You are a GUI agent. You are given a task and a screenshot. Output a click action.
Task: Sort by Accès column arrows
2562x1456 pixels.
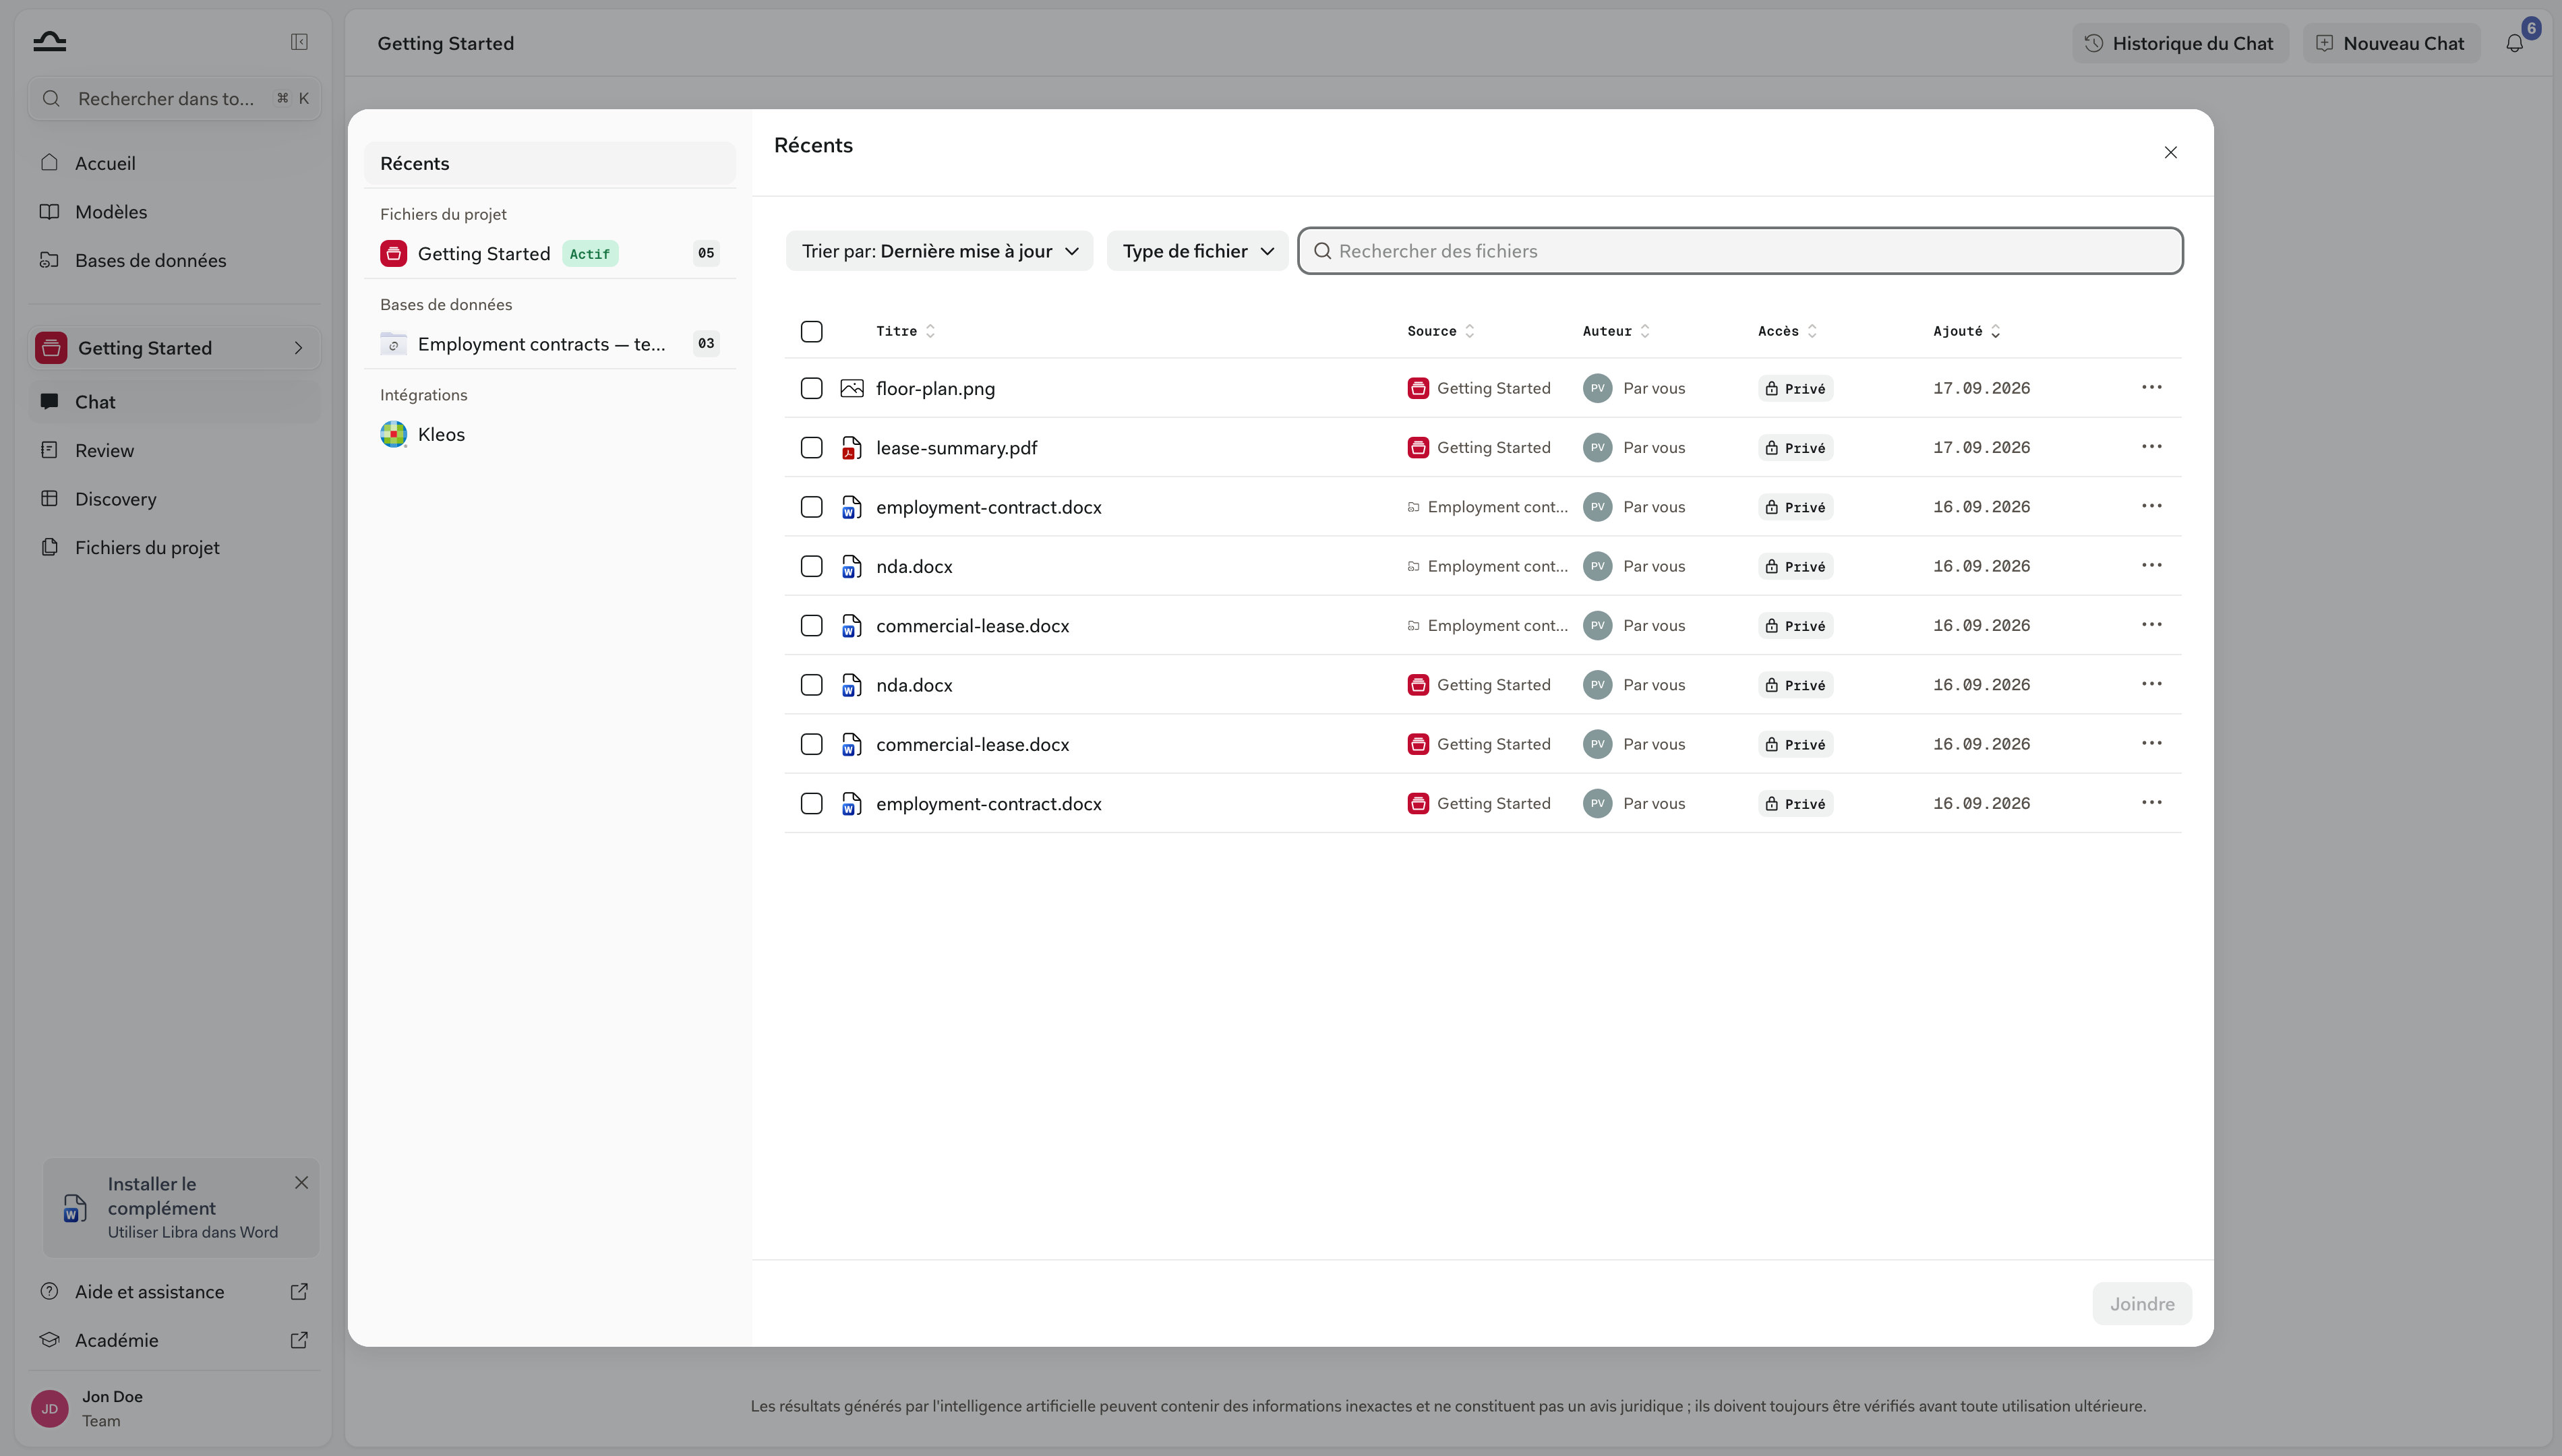coord(1812,331)
